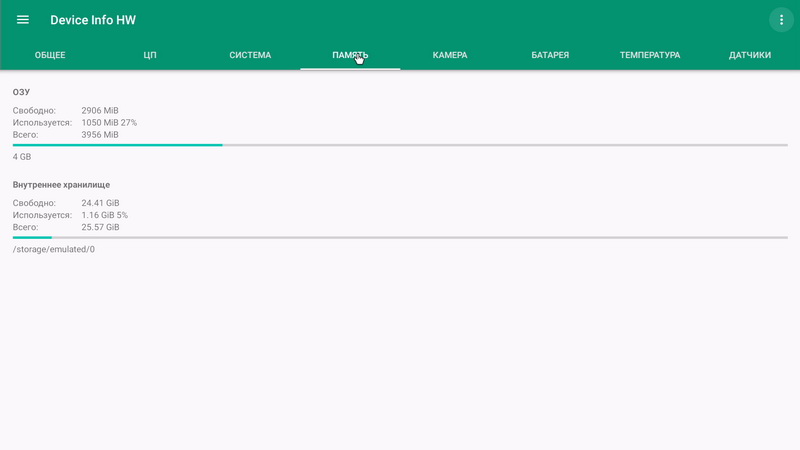Click the Внутреннее хранилище heading
The image size is (800, 450).
[x=61, y=185]
